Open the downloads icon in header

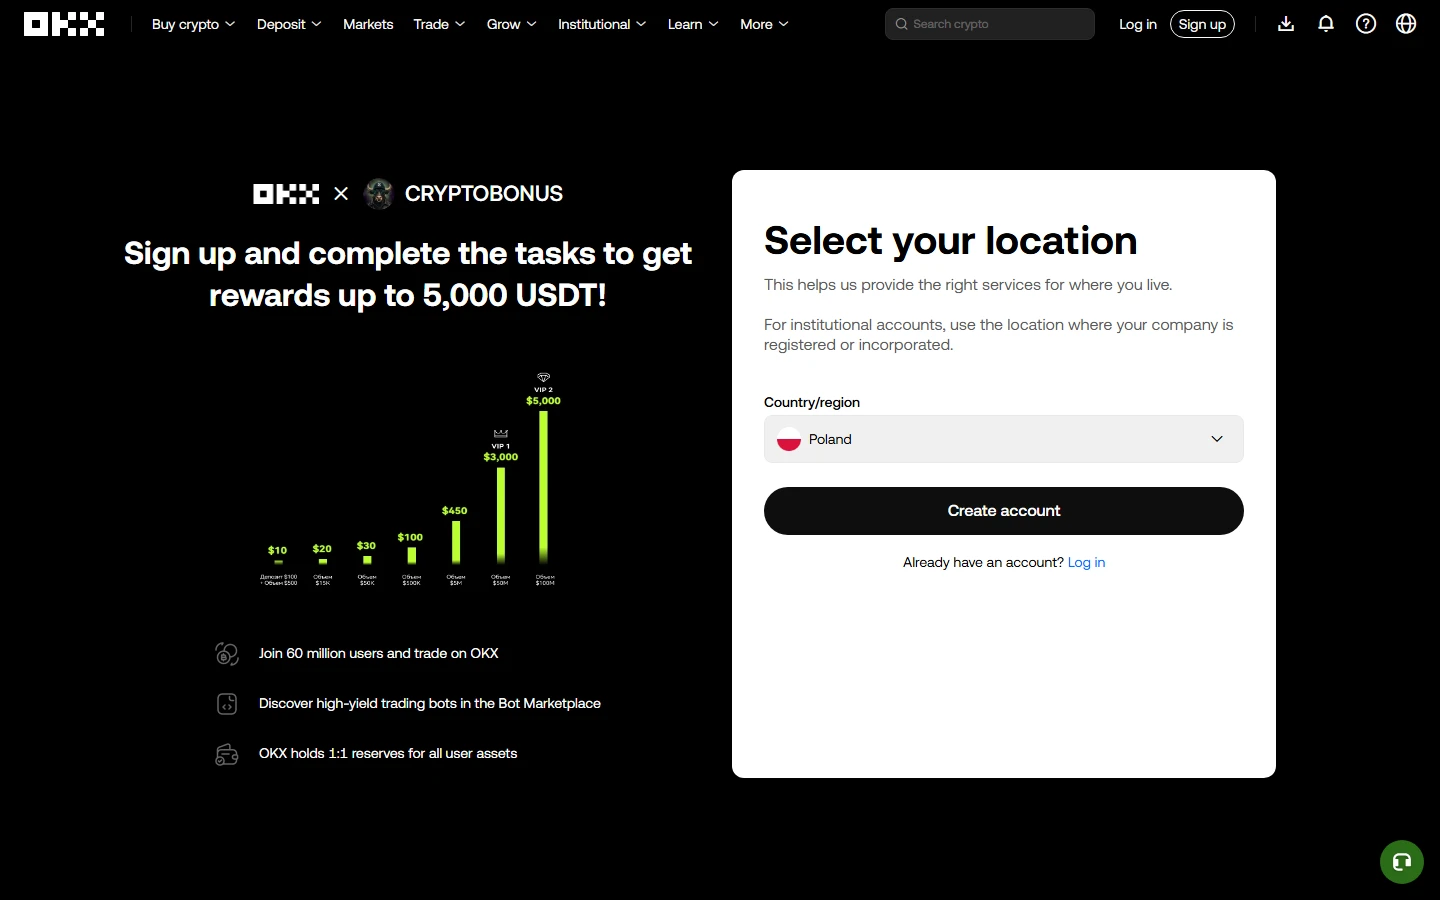click(1286, 24)
